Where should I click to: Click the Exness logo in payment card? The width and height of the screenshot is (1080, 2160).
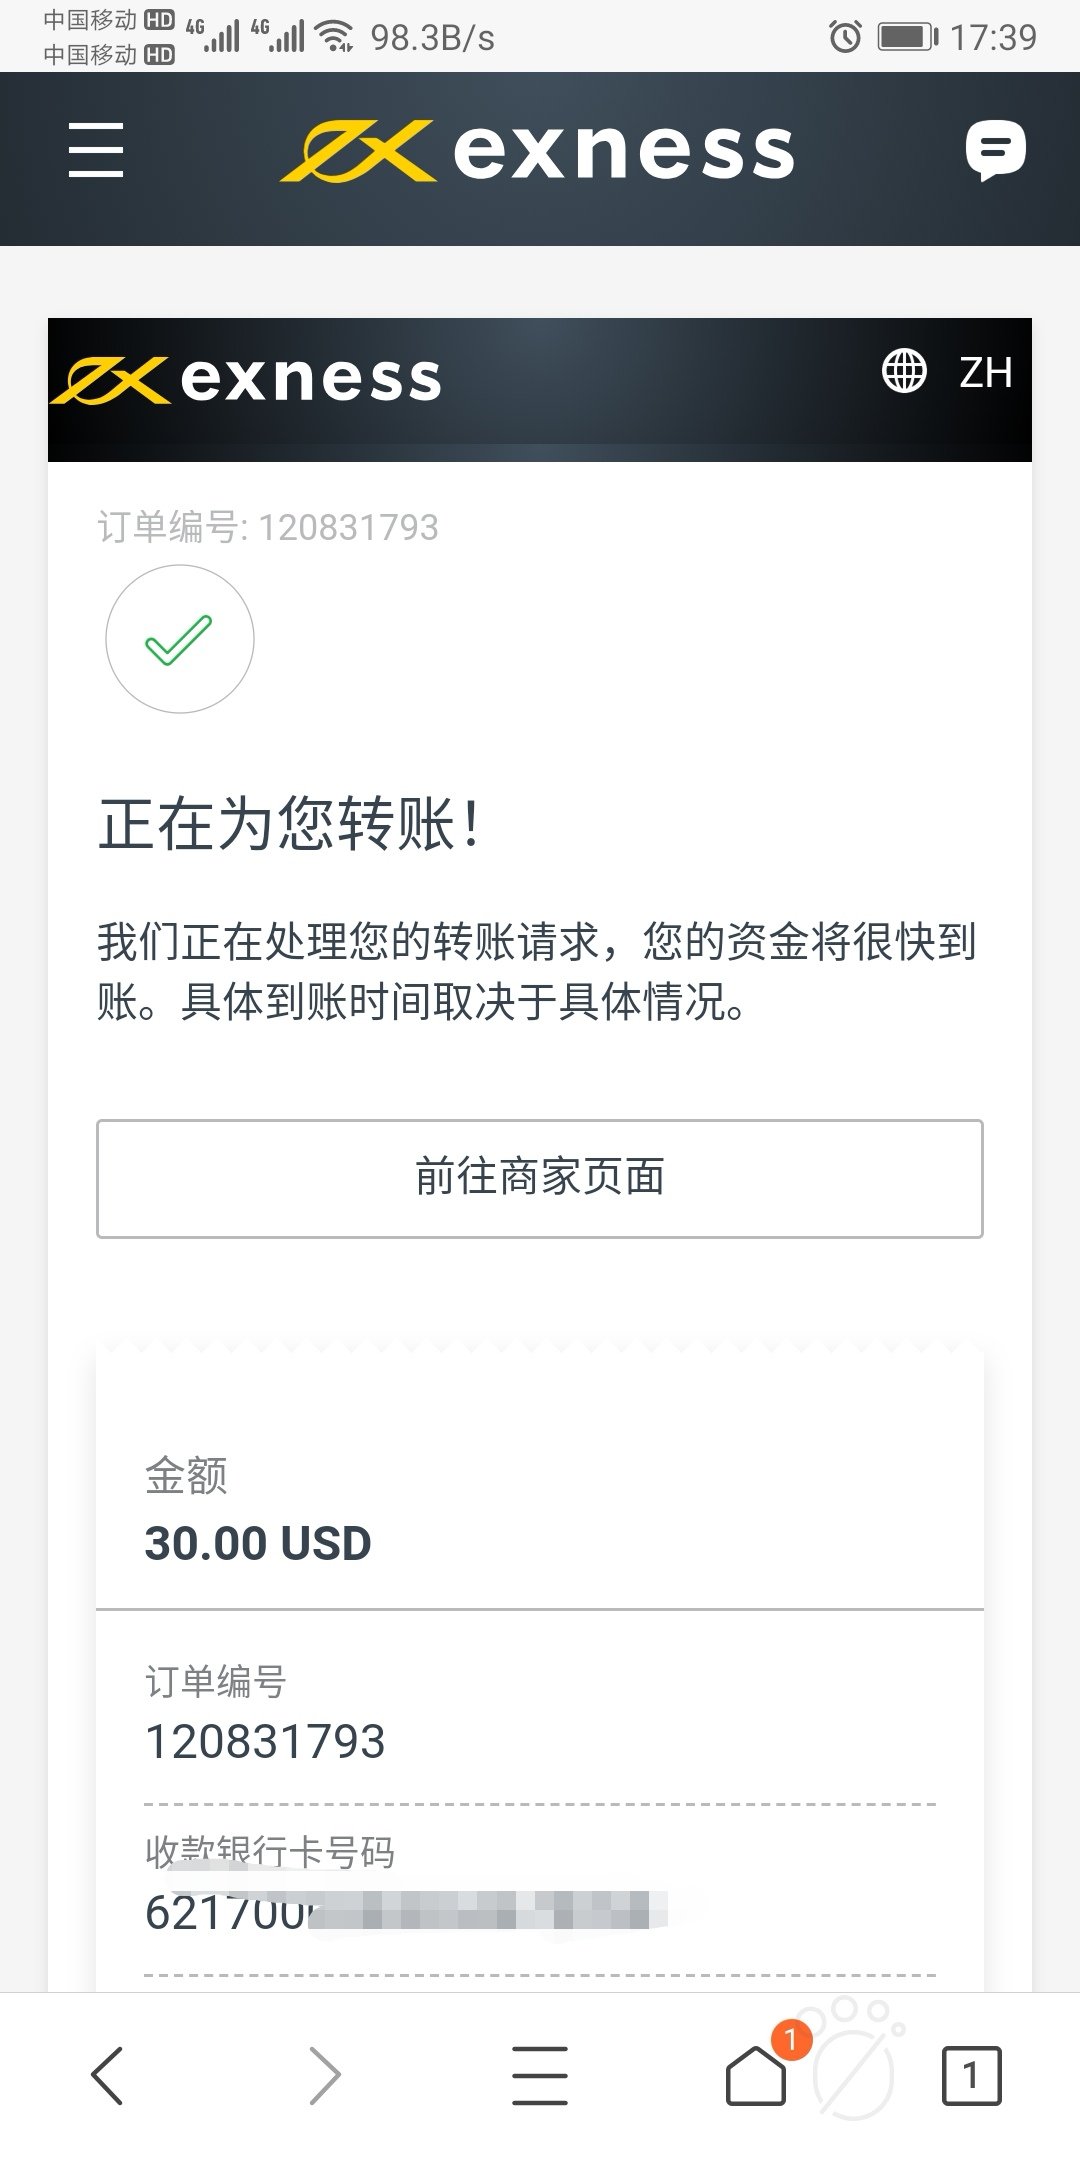click(247, 380)
